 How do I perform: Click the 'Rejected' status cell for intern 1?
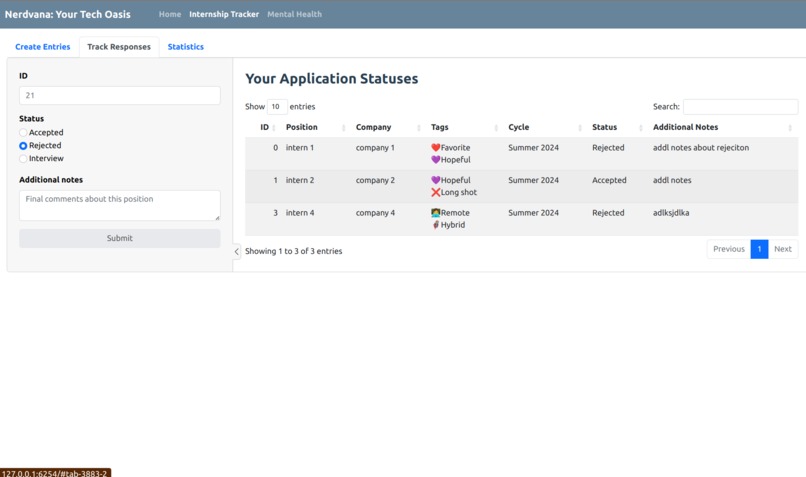[x=608, y=148]
